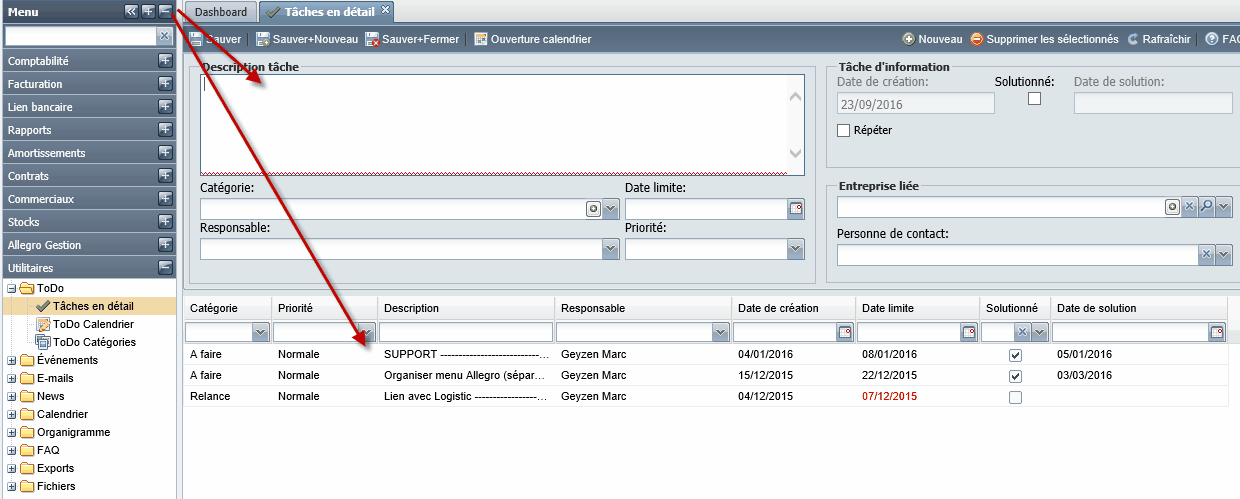
Task: Expand the E-mails folder
Action: (x=11, y=378)
